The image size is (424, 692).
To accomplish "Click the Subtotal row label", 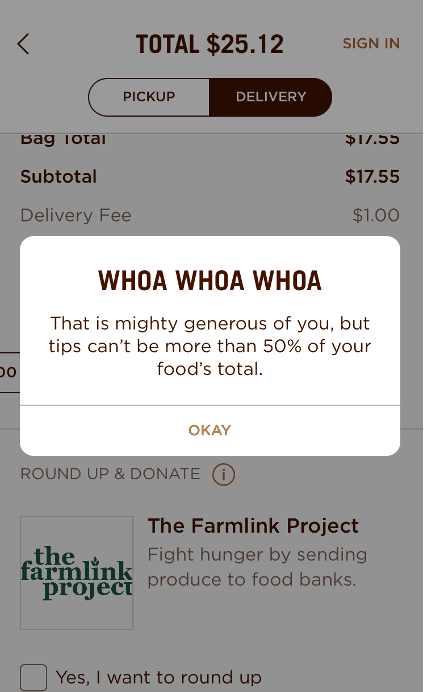I will (x=59, y=177).
